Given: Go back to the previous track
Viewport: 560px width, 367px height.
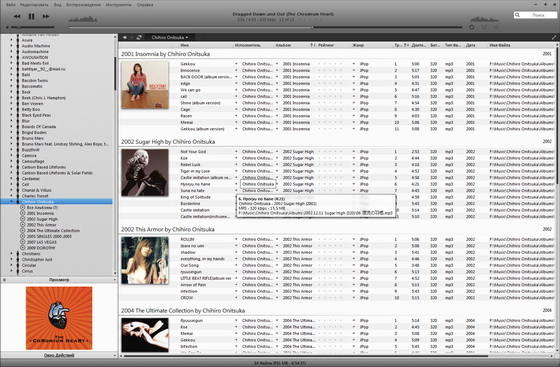Looking at the screenshot, I should pos(17,16).
